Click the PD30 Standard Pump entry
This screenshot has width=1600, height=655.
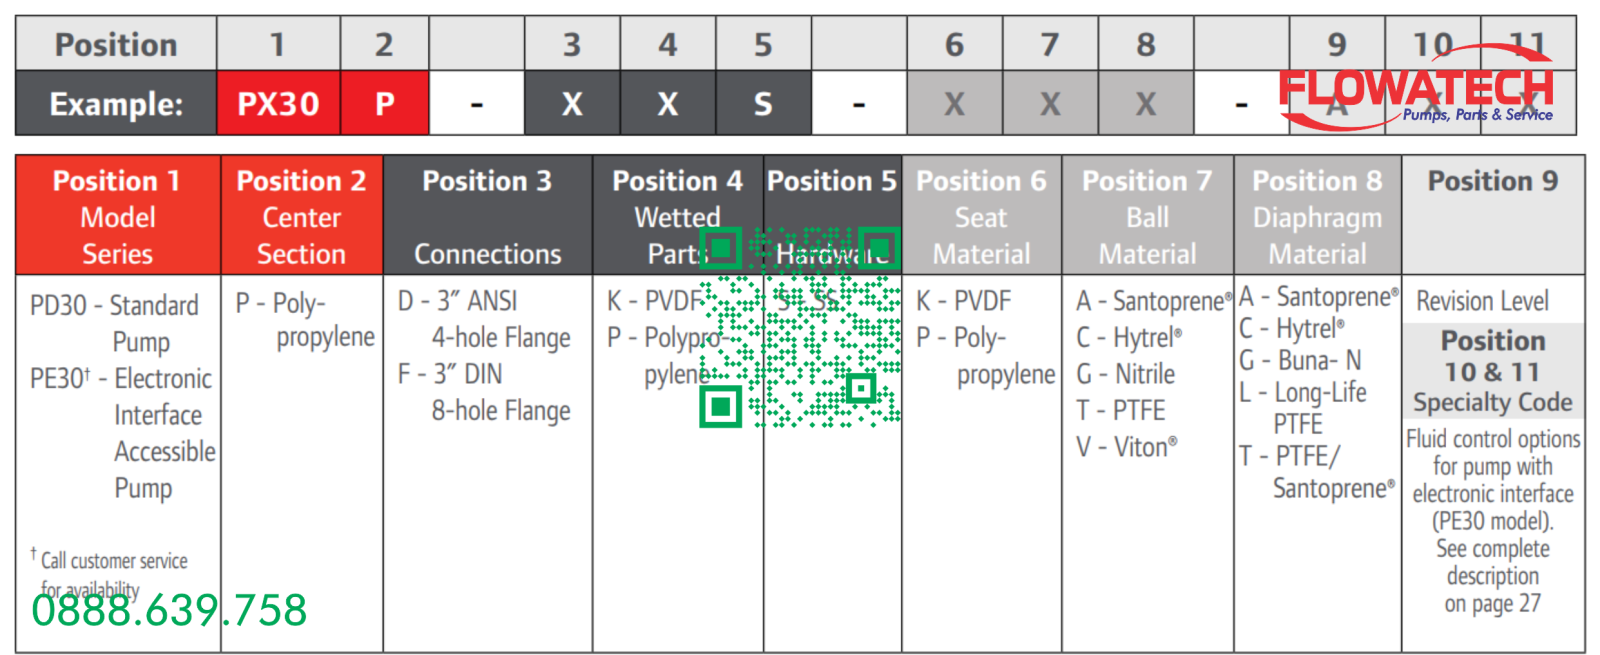115,323
